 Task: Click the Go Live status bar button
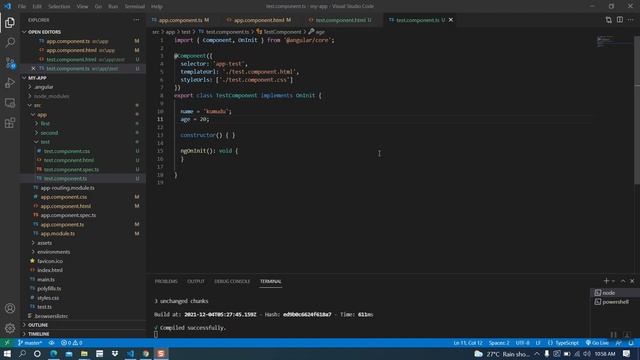[597, 343]
